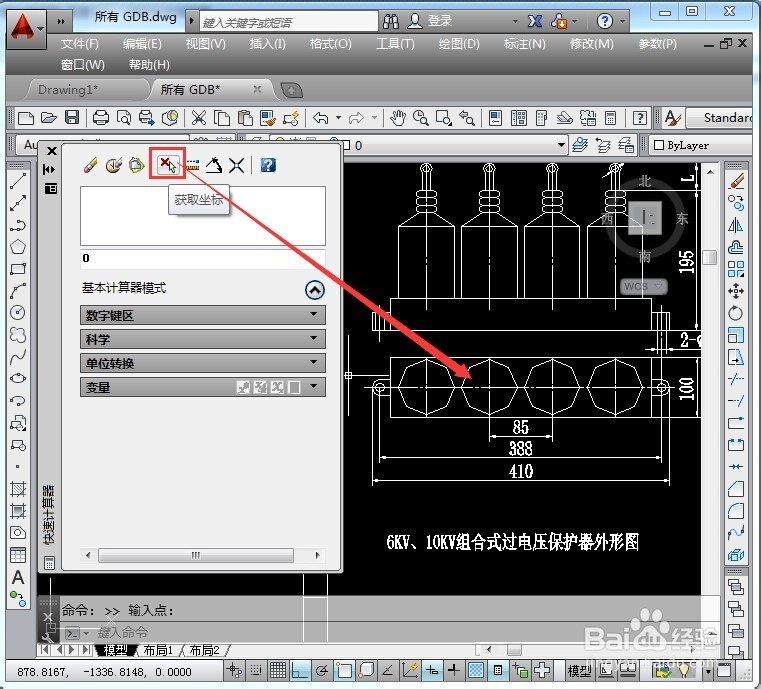Toggle Dynamic Input in status bar

coord(432,671)
